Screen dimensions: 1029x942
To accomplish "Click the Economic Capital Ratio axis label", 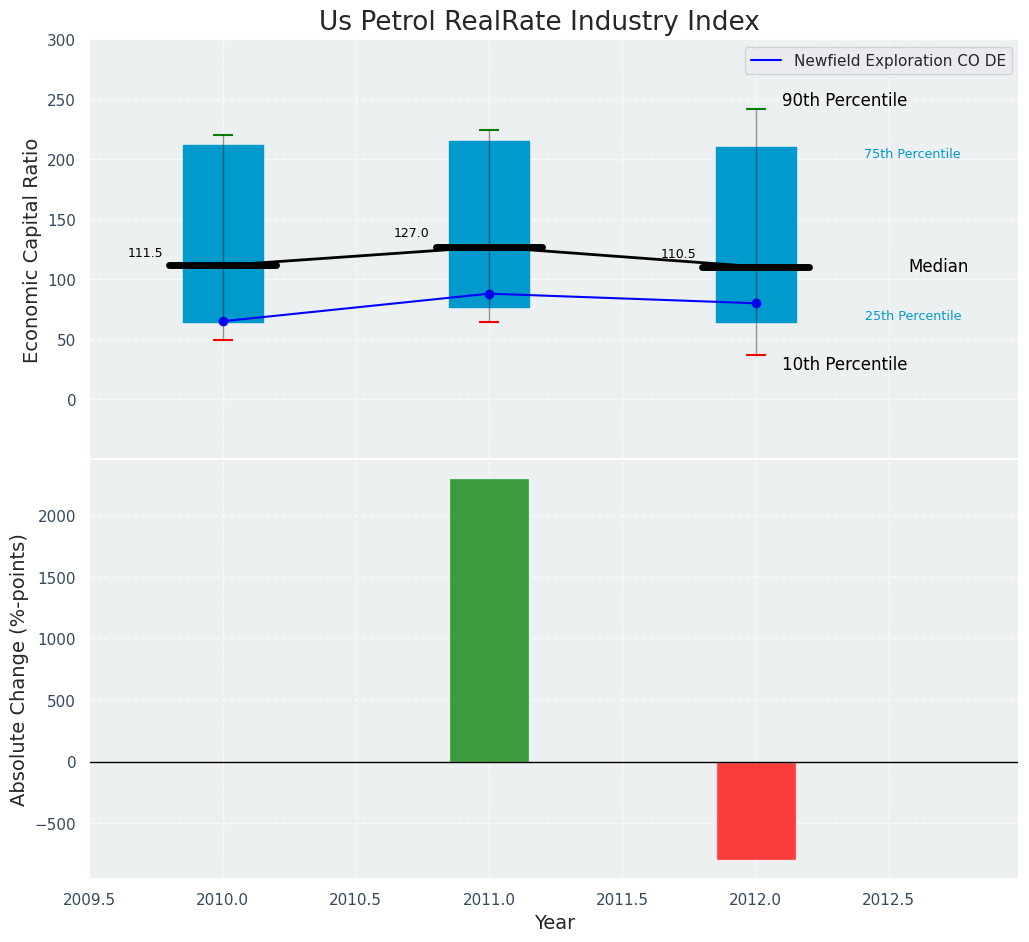I will (x=31, y=250).
